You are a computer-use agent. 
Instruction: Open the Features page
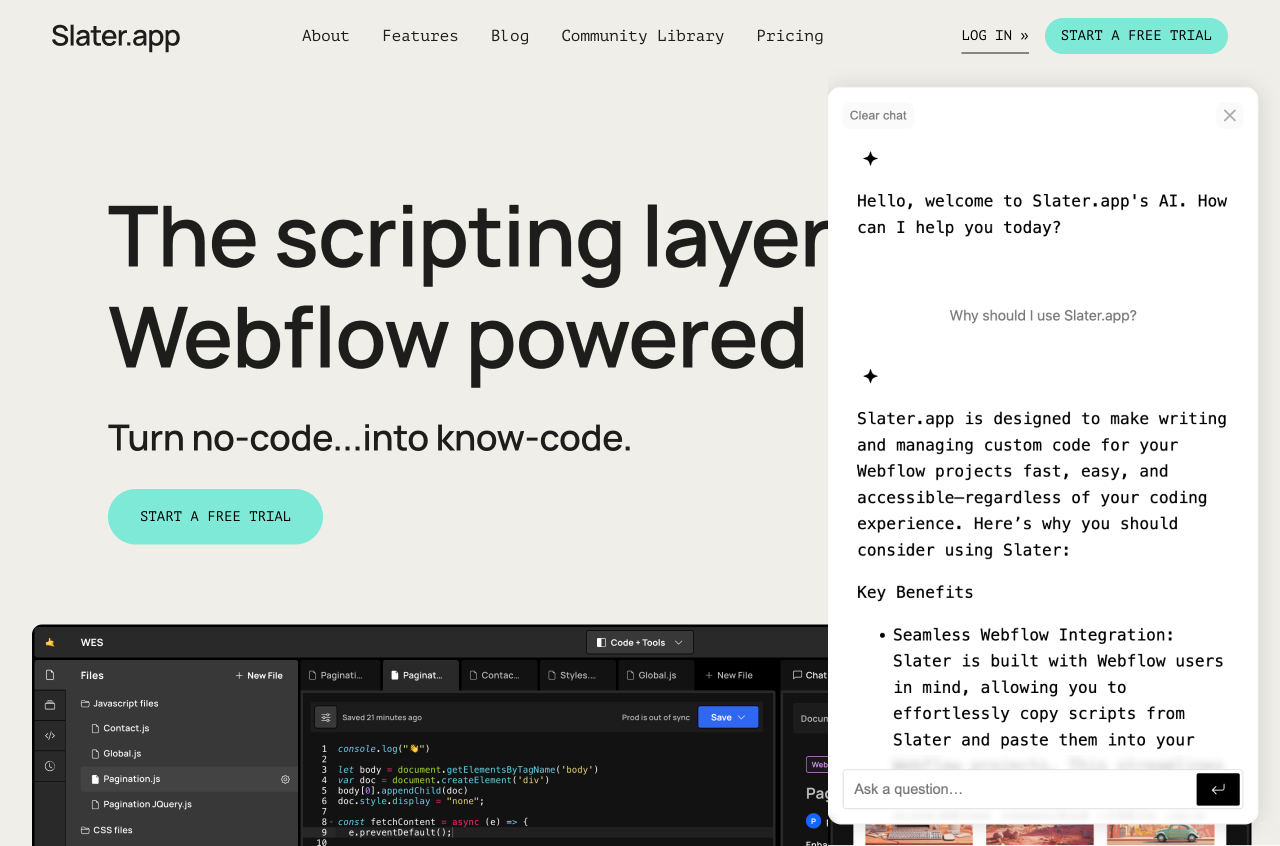tap(420, 36)
